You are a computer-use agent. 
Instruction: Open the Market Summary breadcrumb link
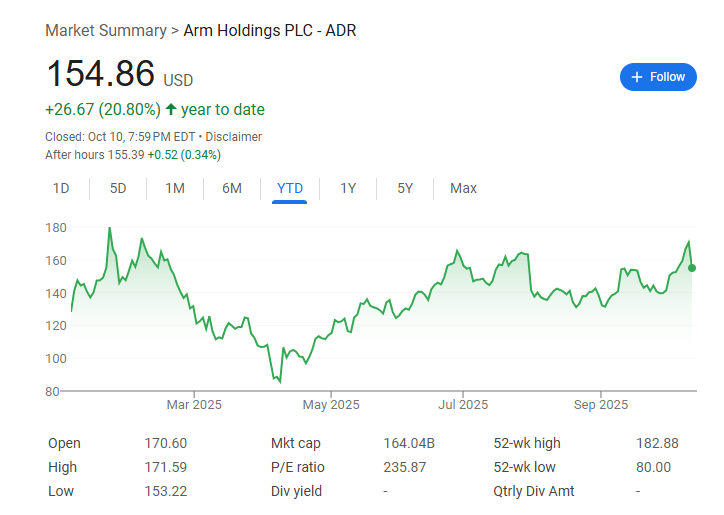106,30
